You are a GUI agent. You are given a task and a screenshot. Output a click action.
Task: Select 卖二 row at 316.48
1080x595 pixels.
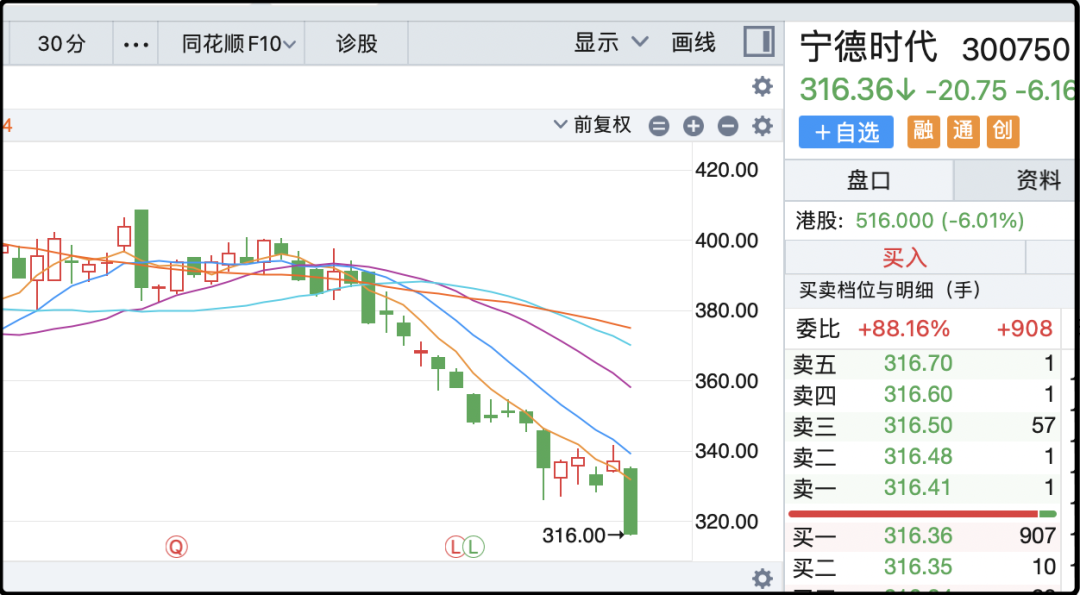(924, 457)
